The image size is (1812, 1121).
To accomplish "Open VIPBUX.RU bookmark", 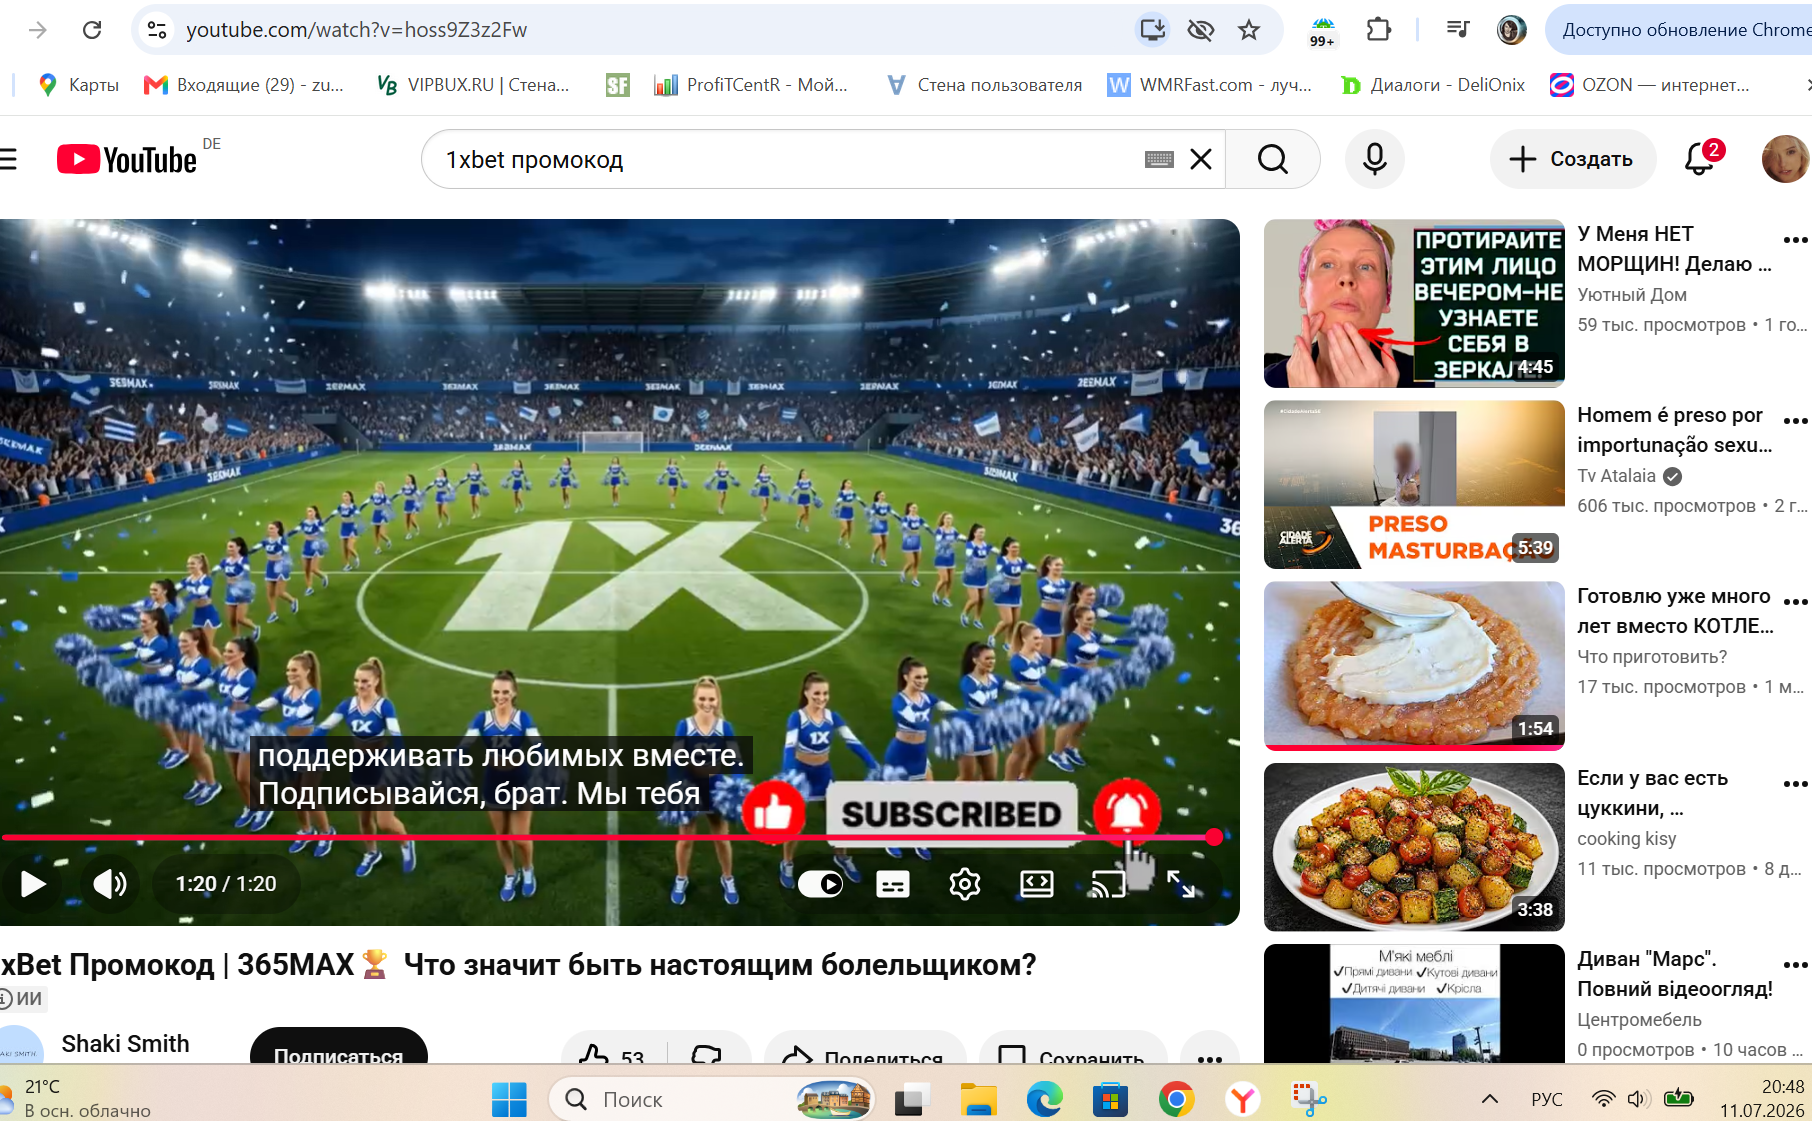I will (x=473, y=85).
